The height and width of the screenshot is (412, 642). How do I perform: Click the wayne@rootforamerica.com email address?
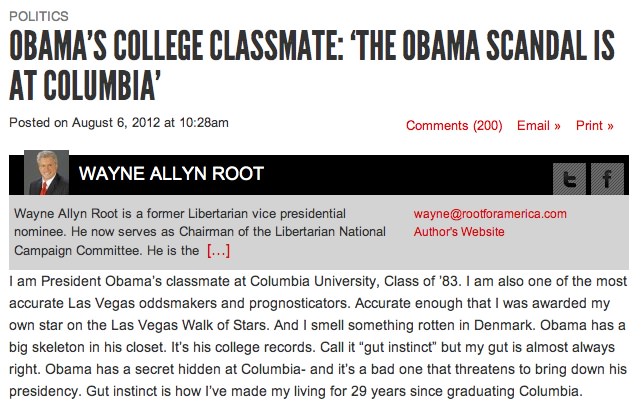(x=490, y=213)
